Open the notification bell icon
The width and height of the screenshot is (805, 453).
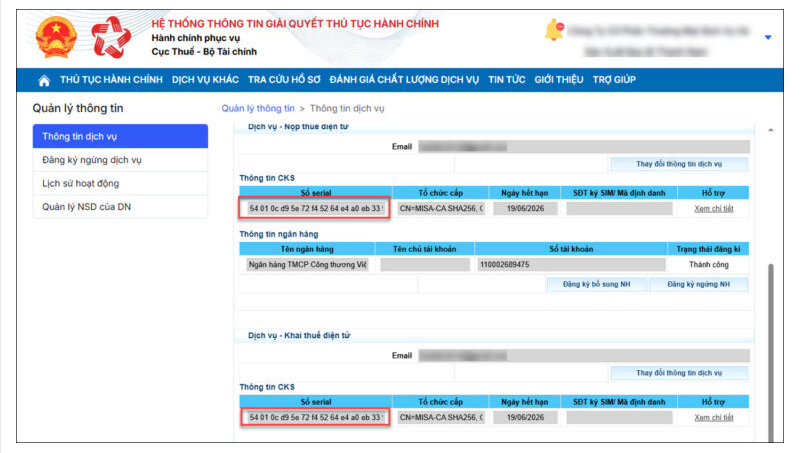pos(553,31)
